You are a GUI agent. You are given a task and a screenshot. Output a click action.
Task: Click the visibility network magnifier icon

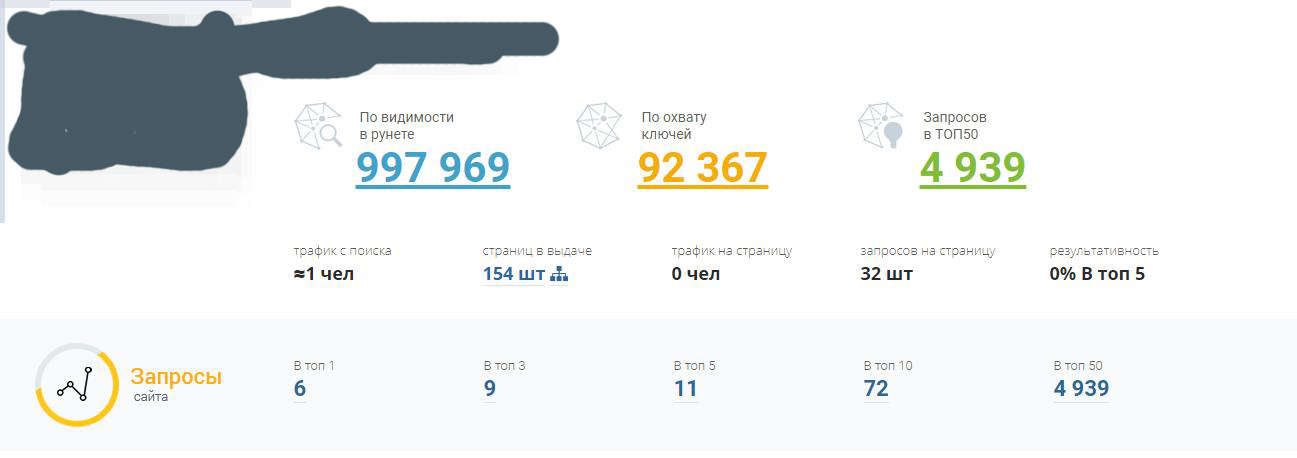pos(318,126)
